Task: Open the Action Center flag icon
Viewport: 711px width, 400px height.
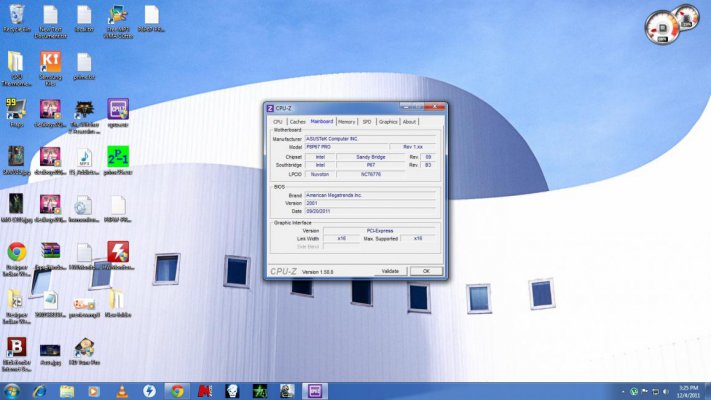Action: (x=644, y=391)
